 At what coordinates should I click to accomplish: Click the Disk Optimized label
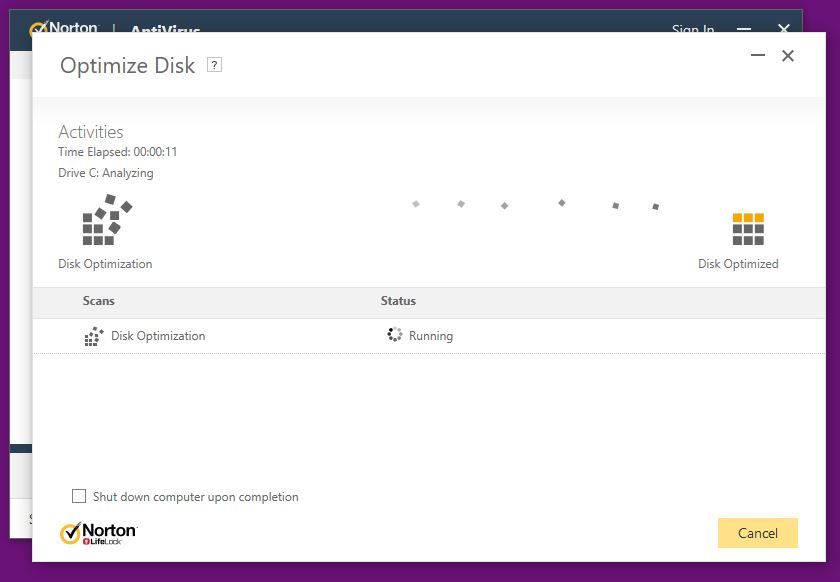pyautogui.click(x=738, y=264)
